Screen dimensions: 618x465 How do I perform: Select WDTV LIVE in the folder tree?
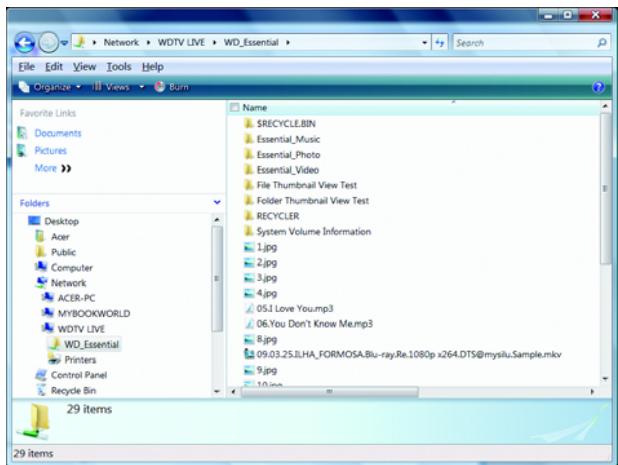pyautogui.click(x=81, y=329)
